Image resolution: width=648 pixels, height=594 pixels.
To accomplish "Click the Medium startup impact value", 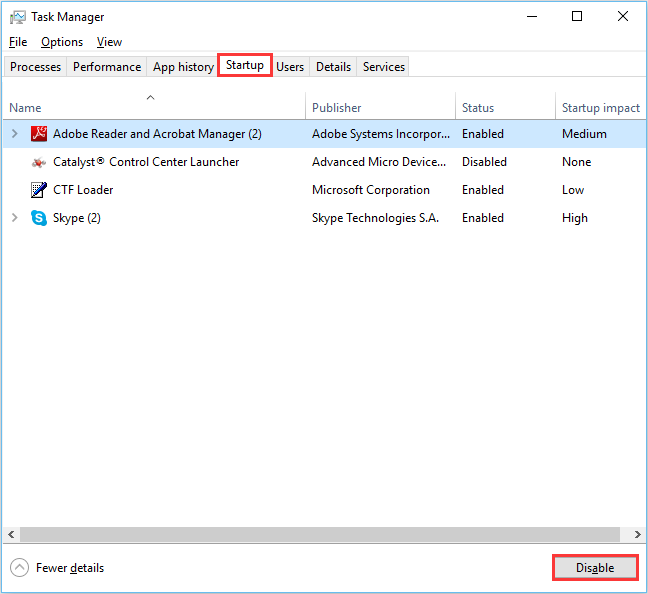I will pos(584,134).
